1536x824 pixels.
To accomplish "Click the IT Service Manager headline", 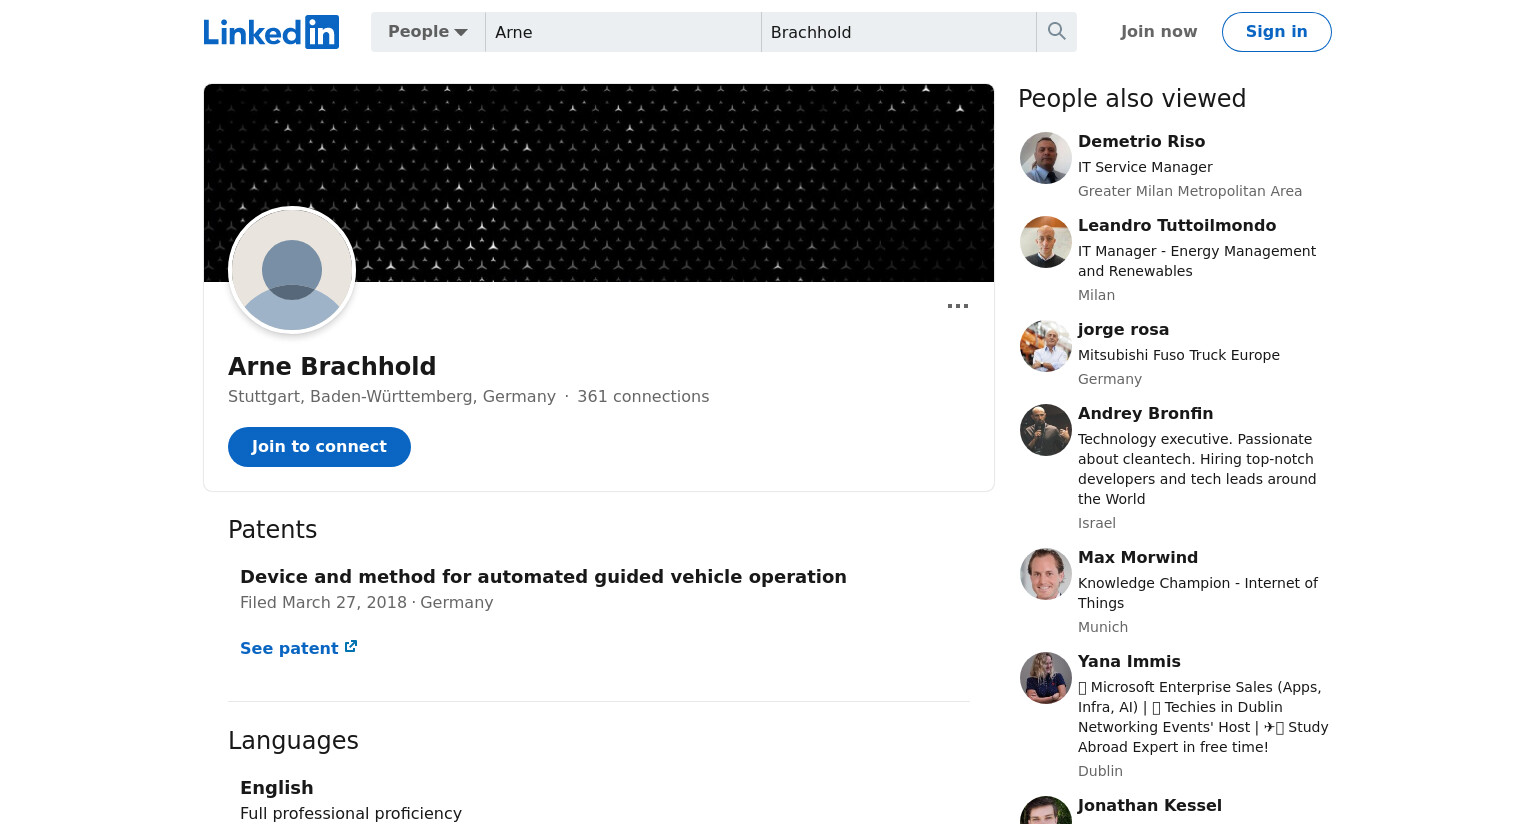I will 1145,167.
